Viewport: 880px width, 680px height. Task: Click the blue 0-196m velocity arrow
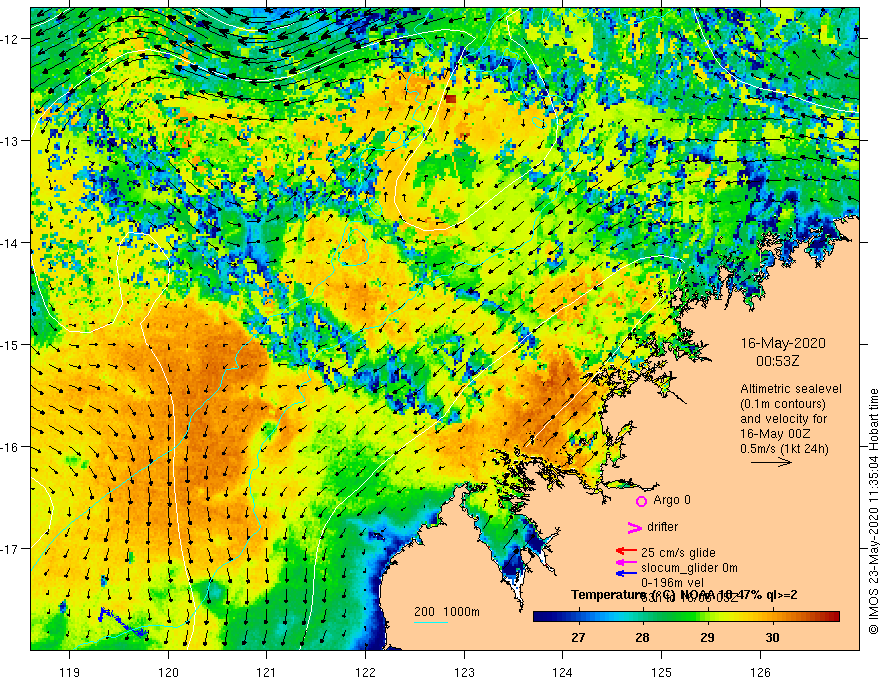click(x=626, y=573)
